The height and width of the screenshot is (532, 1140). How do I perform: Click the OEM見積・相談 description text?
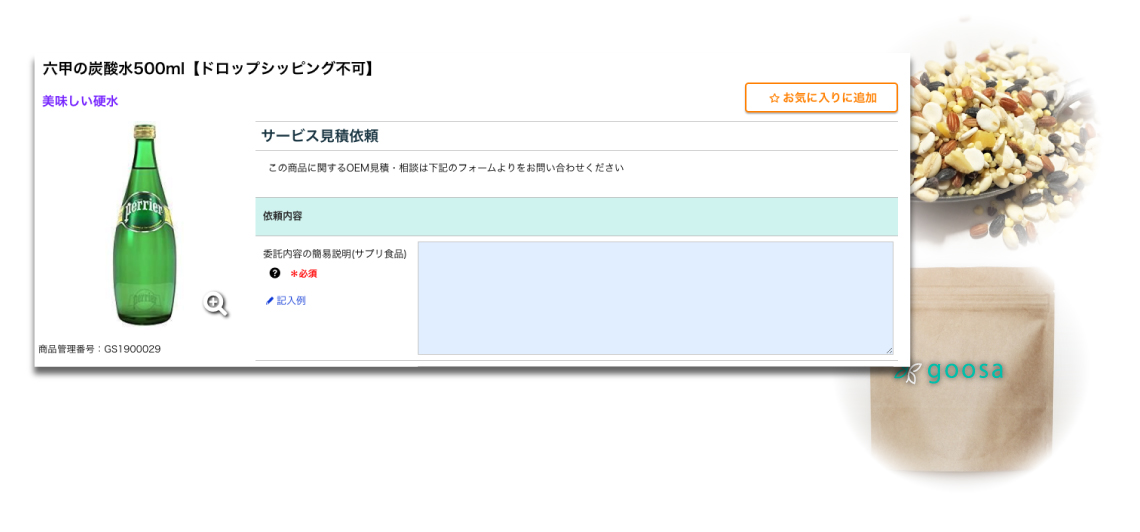coord(445,168)
